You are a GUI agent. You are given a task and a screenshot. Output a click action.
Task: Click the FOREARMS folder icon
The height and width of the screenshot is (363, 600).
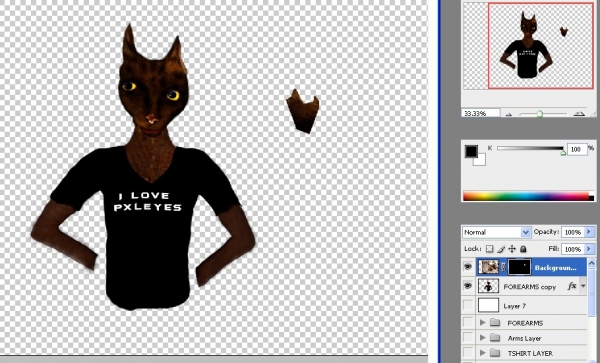coord(495,322)
